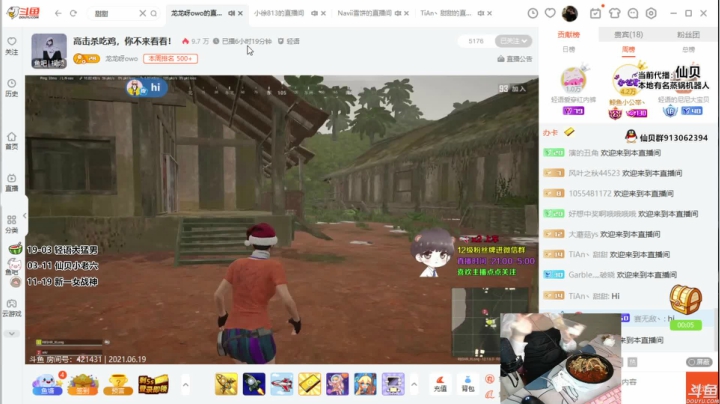
Task: Toggle the 屏蔽 block setting in chat
Action: pyautogui.click(x=699, y=362)
